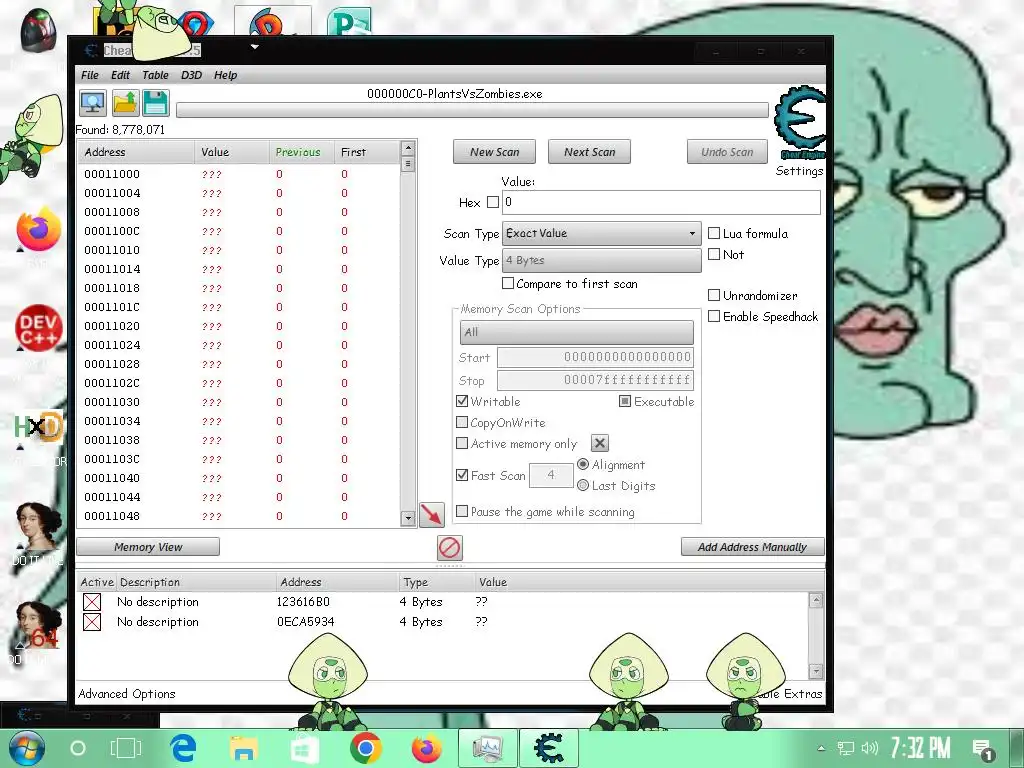Toggle active box for address 123616B0
This screenshot has height=768, width=1024.
[92, 602]
